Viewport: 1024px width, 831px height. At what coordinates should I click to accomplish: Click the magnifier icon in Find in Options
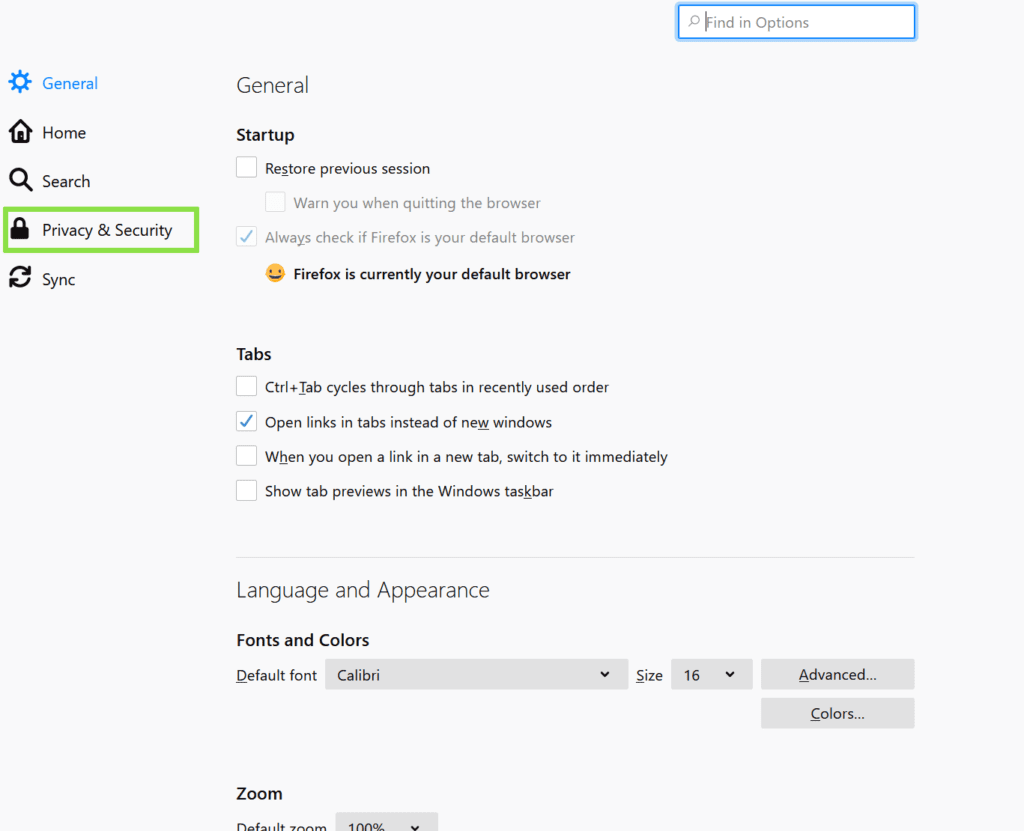(x=693, y=22)
